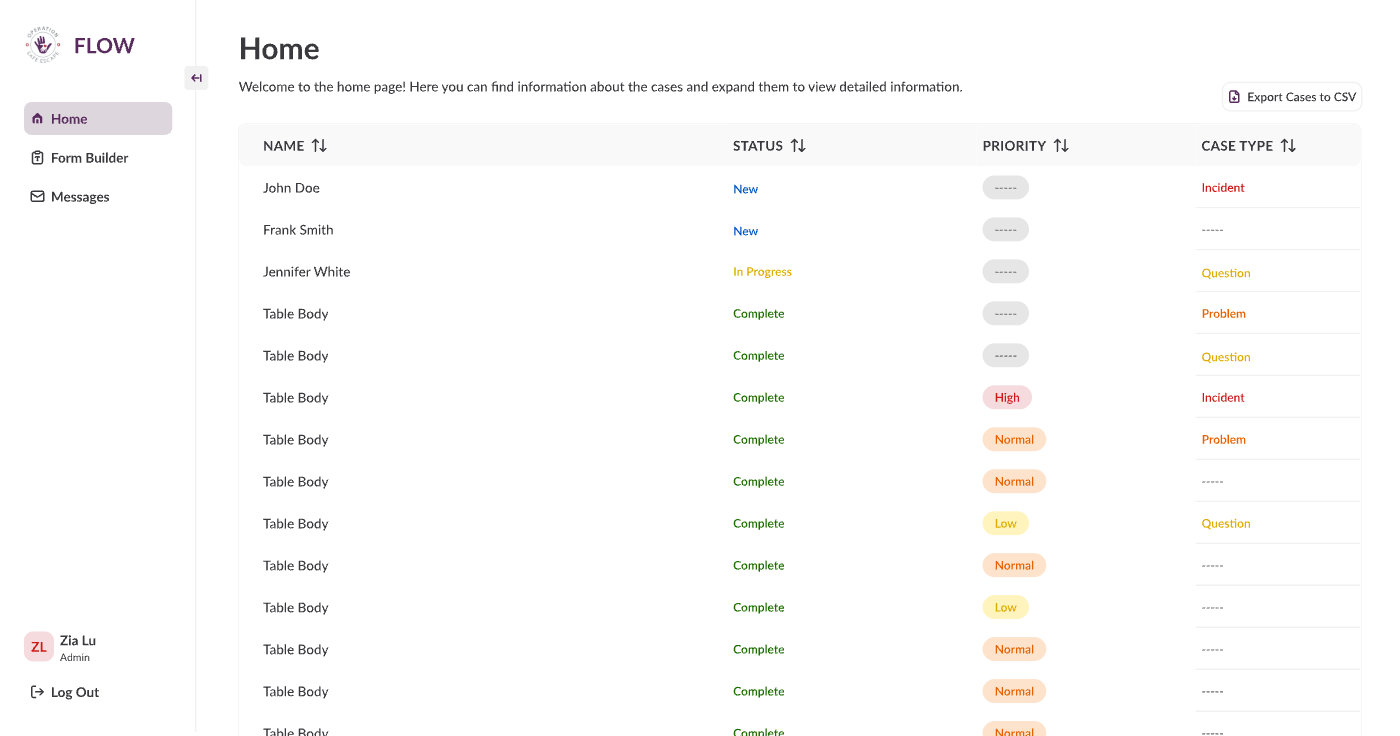Viewport: 1400px width, 736px height.
Task: Click the NAME column header
Action: click(x=283, y=146)
